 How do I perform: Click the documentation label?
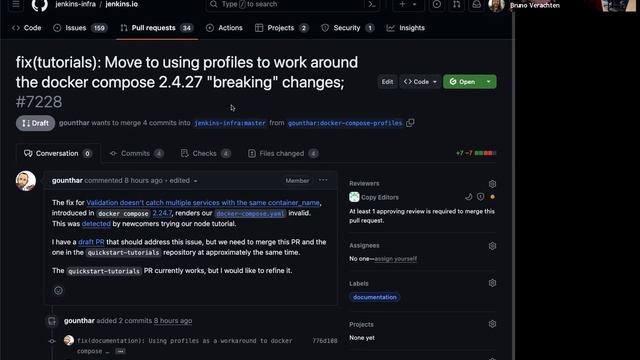point(374,297)
